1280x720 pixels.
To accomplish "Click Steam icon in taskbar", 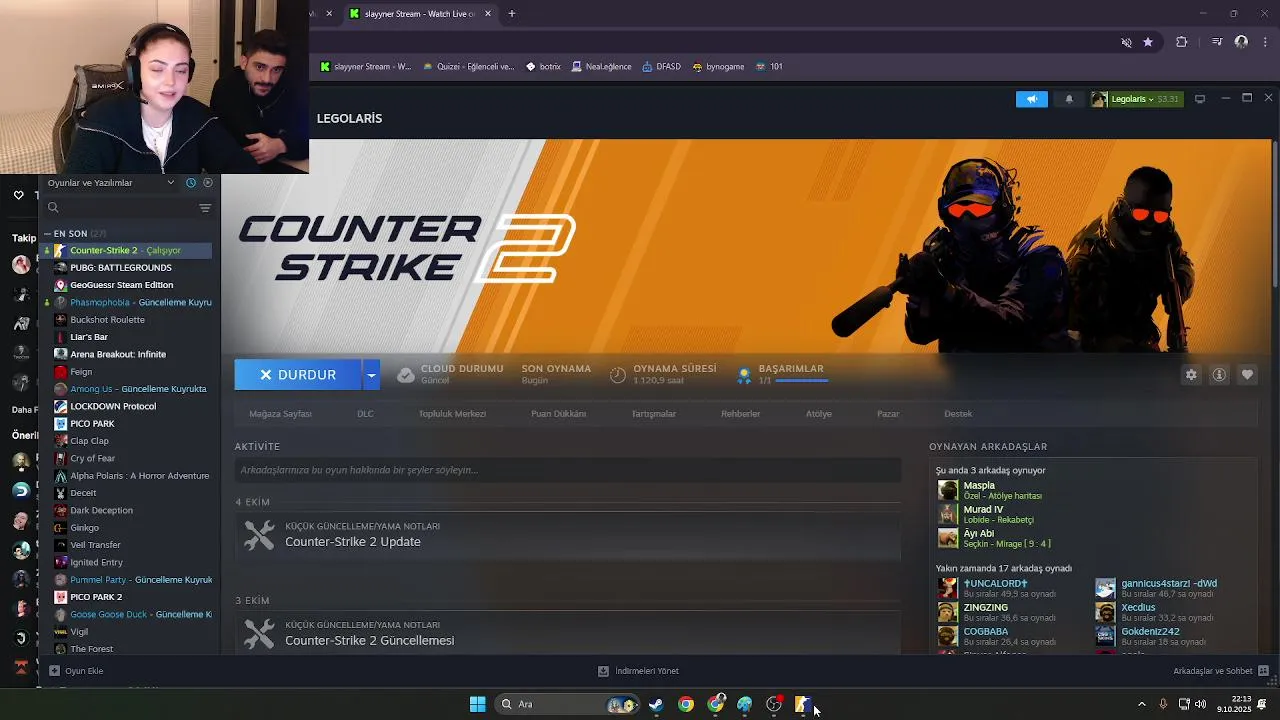I will [656, 704].
